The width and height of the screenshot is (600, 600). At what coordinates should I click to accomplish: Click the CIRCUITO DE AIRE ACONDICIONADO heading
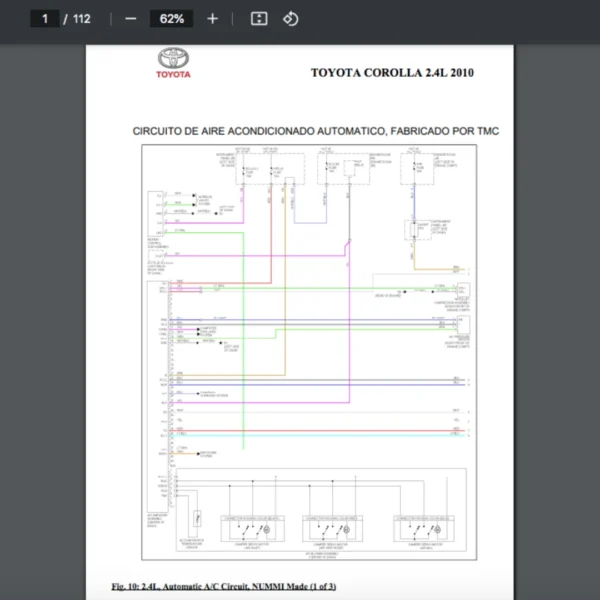pos(316,131)
